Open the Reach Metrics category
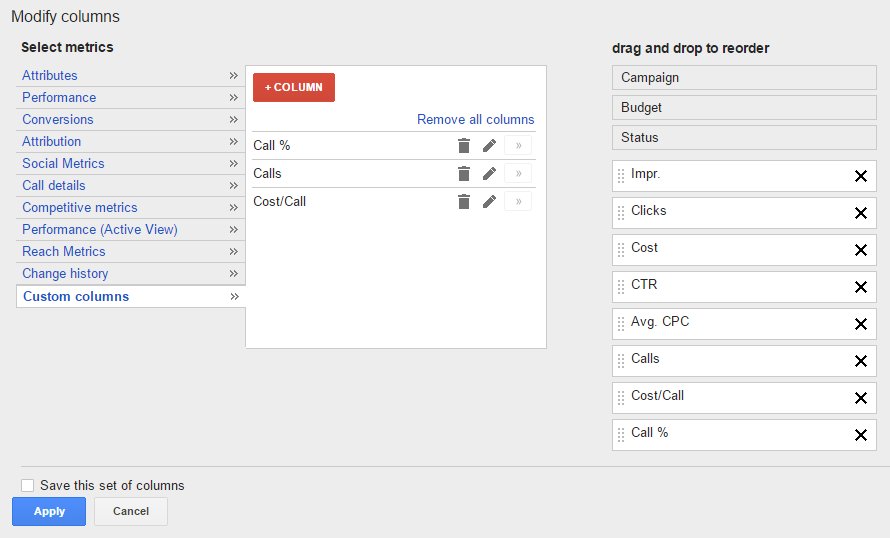Image resolution: width=890 pixels, height=538 pixels. click(x=64, y=251)
